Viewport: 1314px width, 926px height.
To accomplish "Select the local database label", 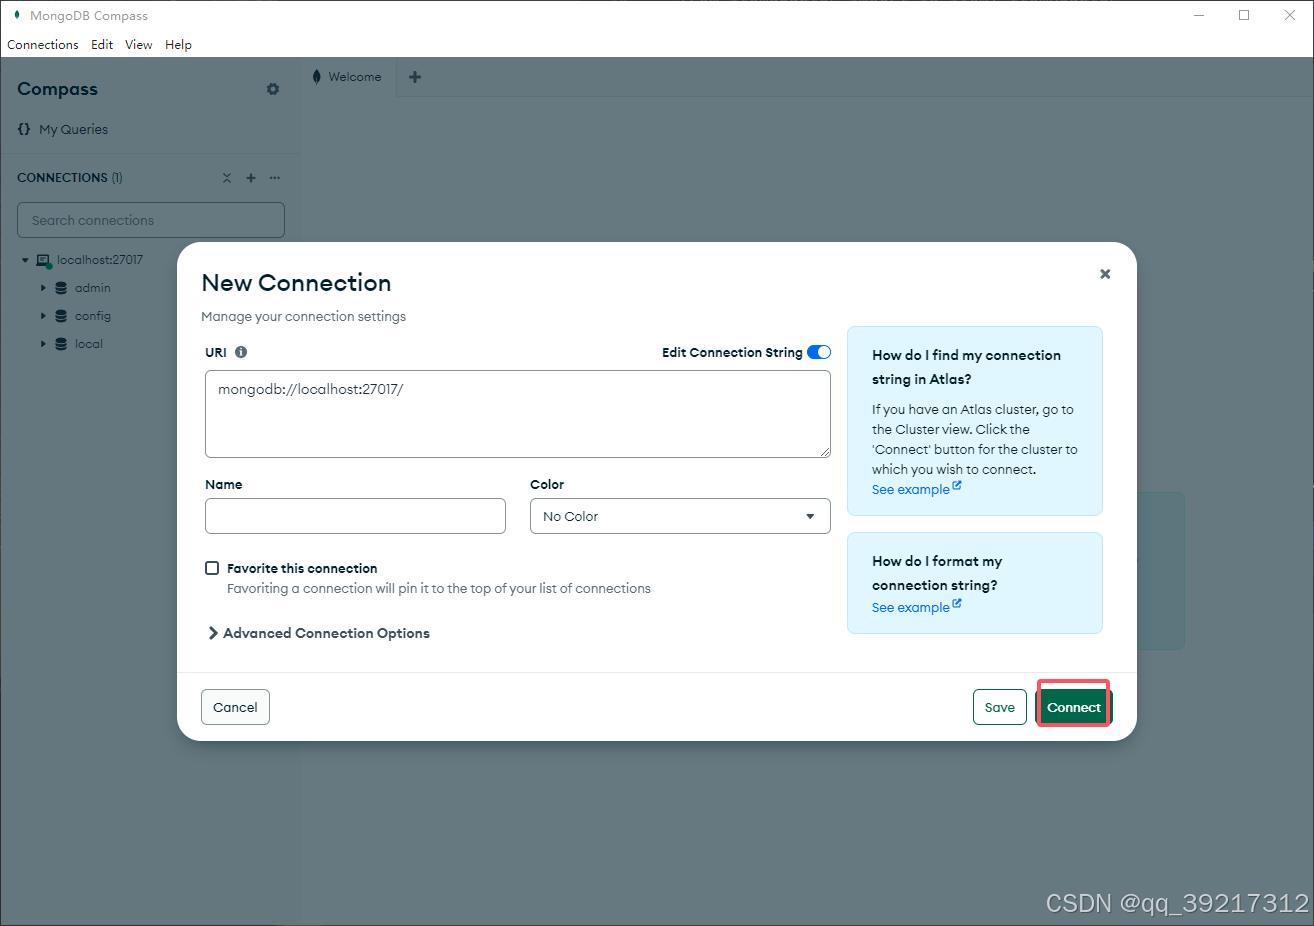I will coord(88,344).
